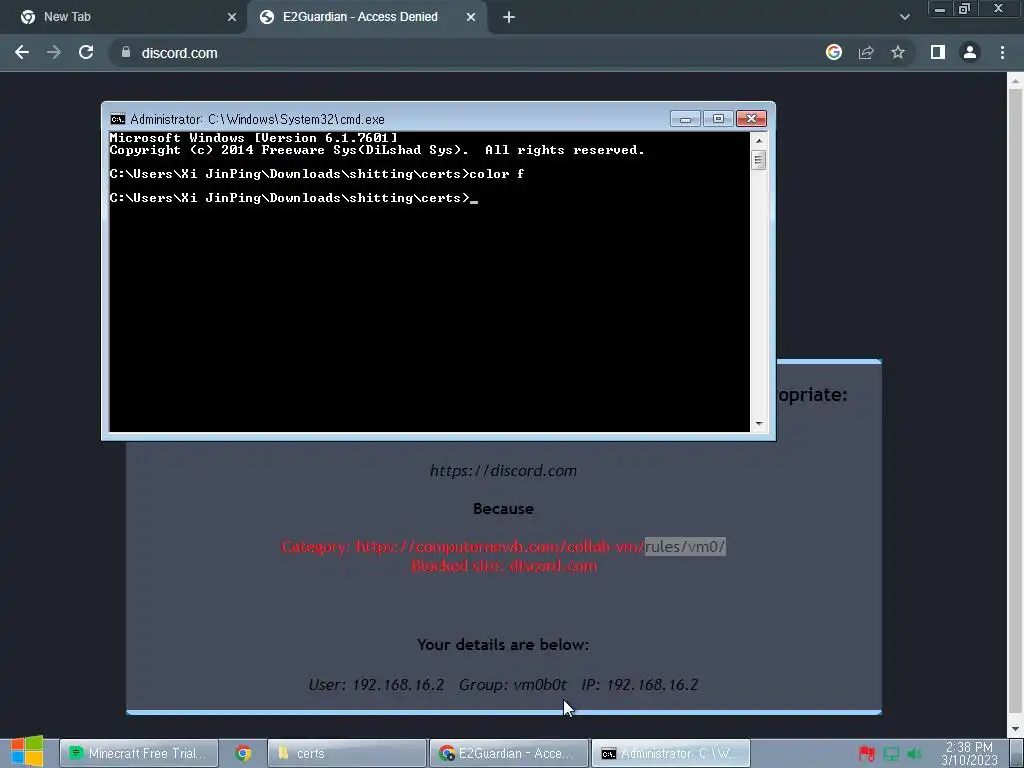Image resolution: width=1024 pixels, height=768 pixels.
Task: Restore down the Chrome window
Action: point(964,9)
